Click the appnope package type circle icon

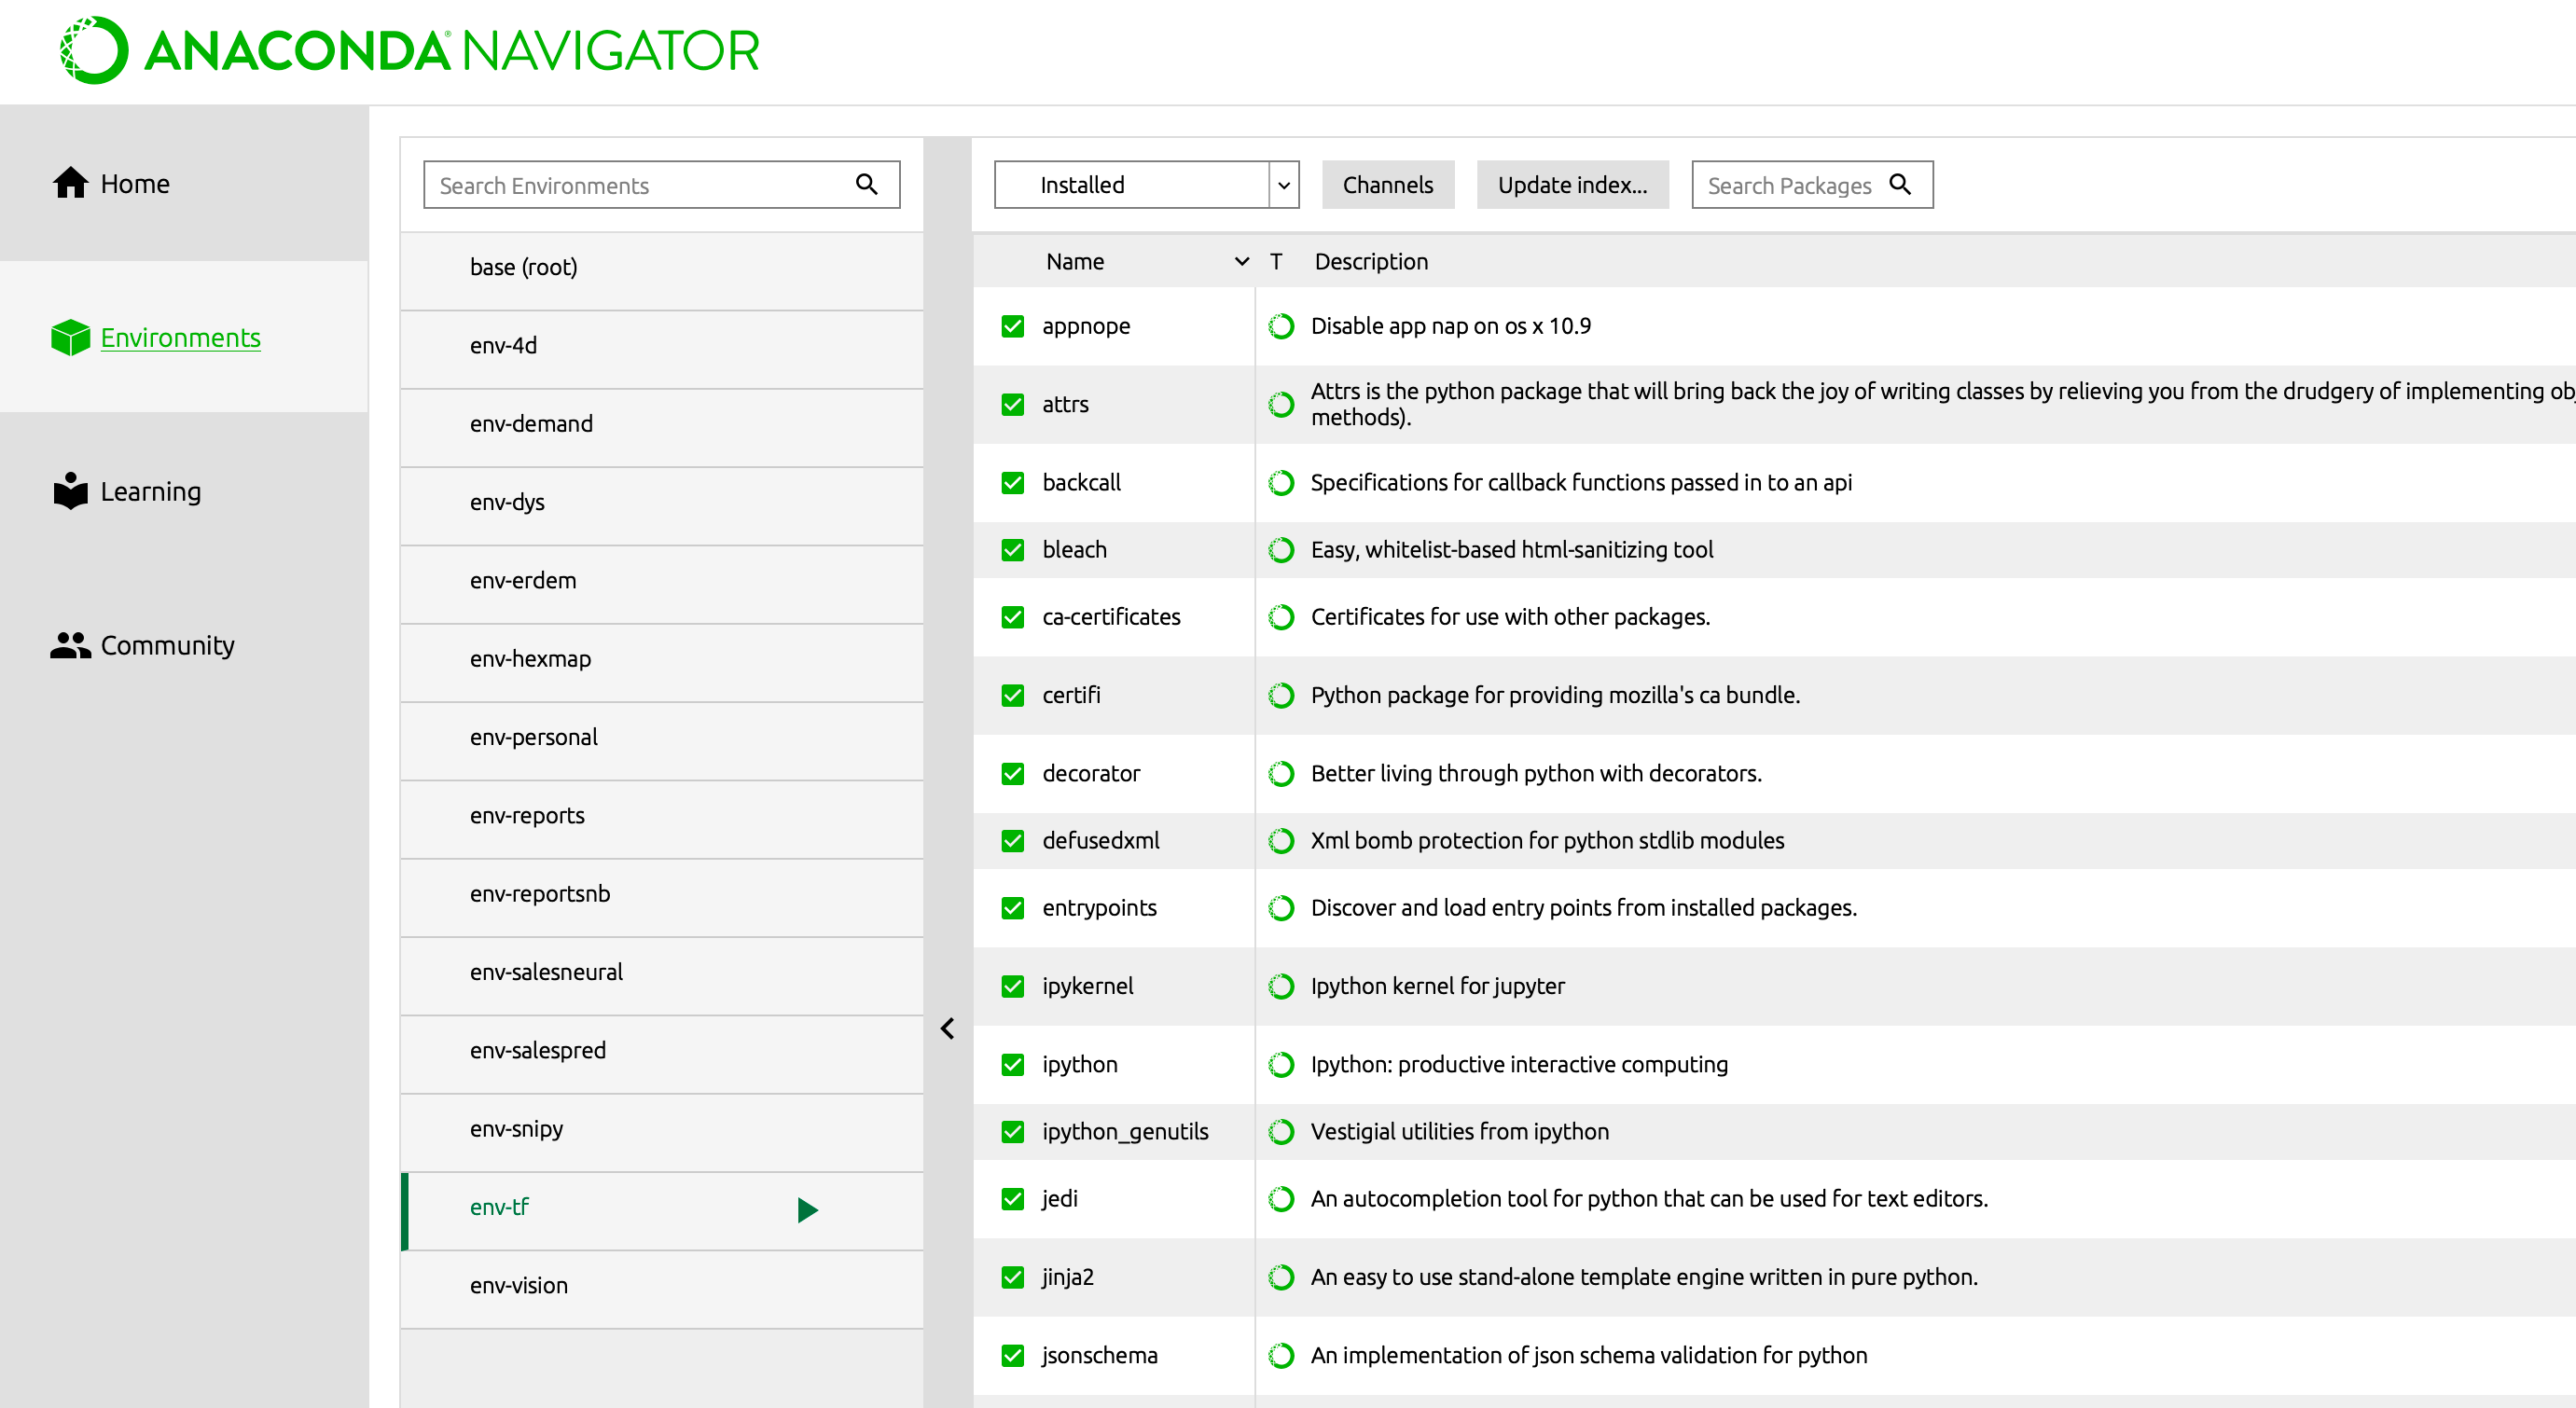[x=1280, y=326]
